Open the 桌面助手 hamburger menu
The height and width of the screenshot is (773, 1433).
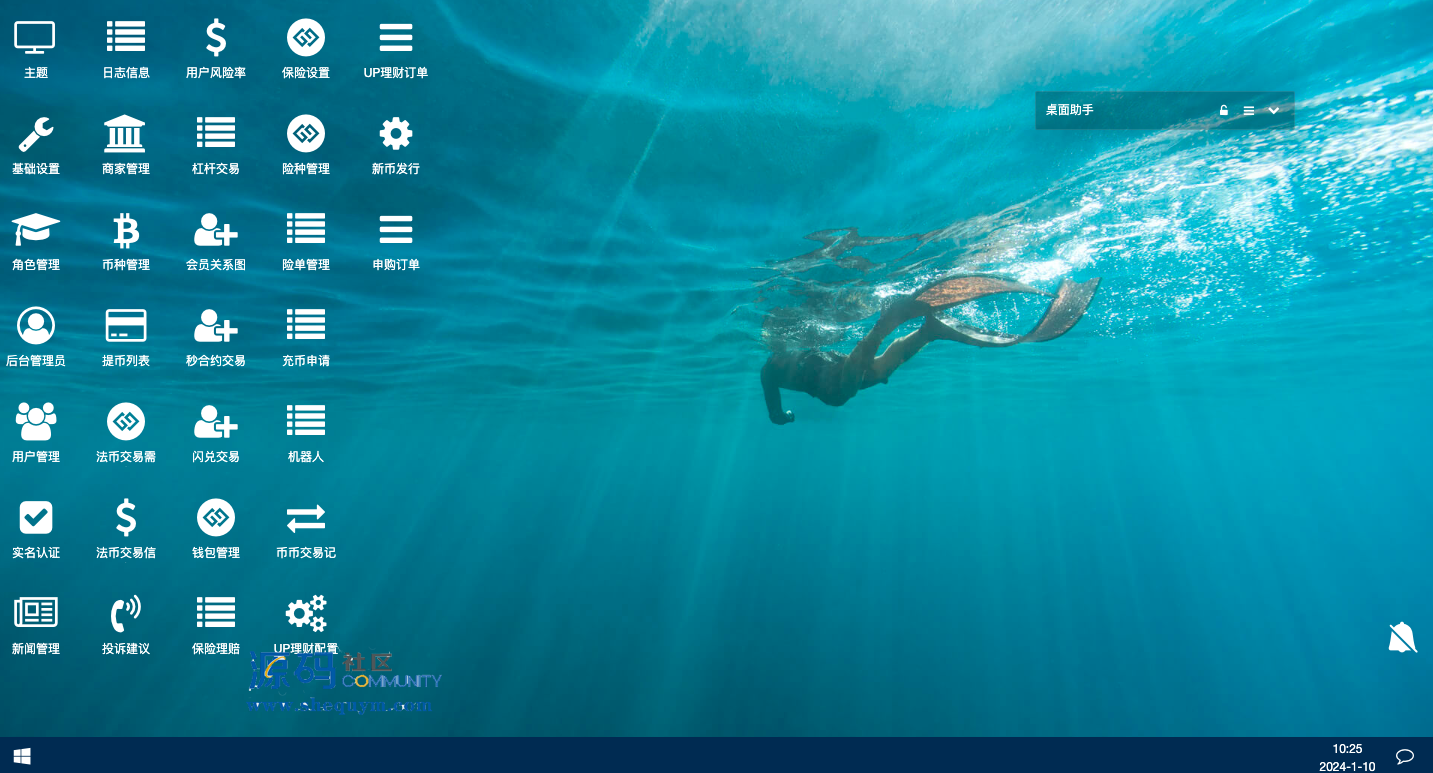click(1248, 111)
